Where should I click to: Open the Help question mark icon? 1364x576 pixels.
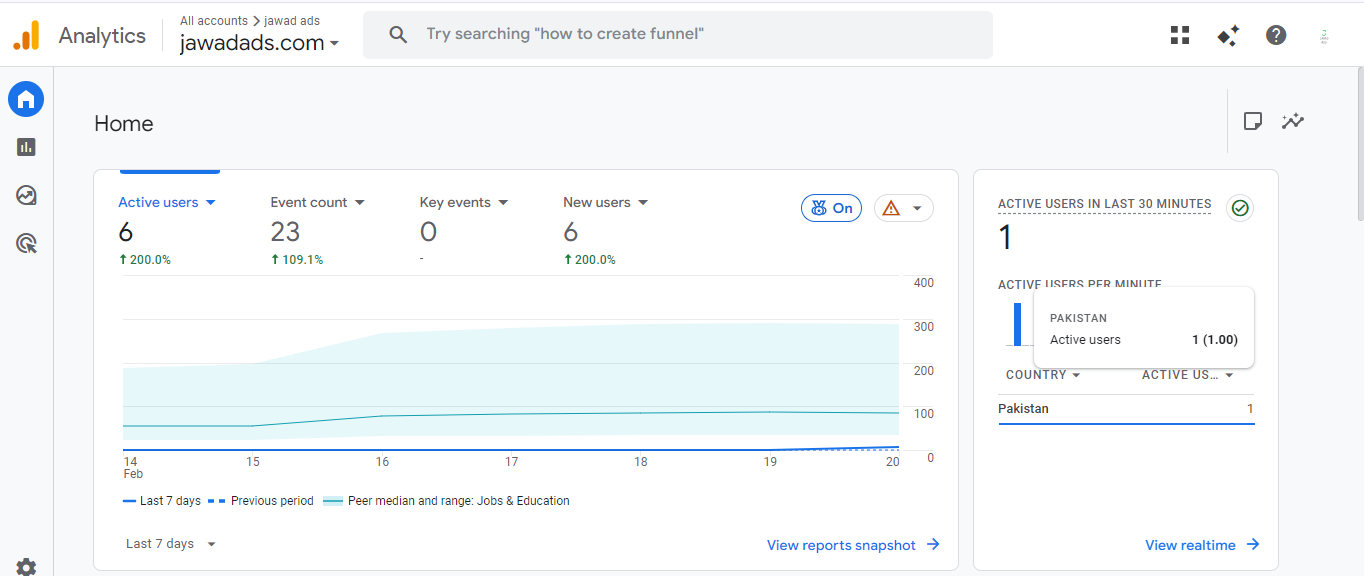point(1276,35)
